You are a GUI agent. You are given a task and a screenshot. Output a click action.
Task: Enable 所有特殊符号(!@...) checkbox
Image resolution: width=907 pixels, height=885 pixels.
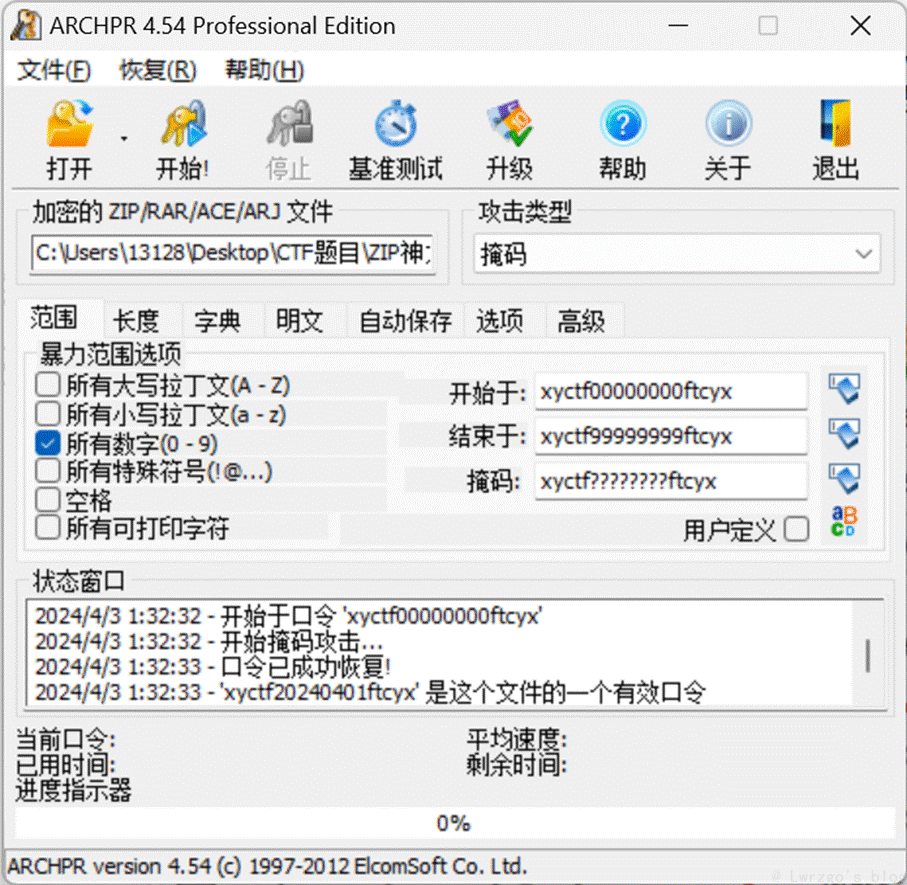[47, 471]
